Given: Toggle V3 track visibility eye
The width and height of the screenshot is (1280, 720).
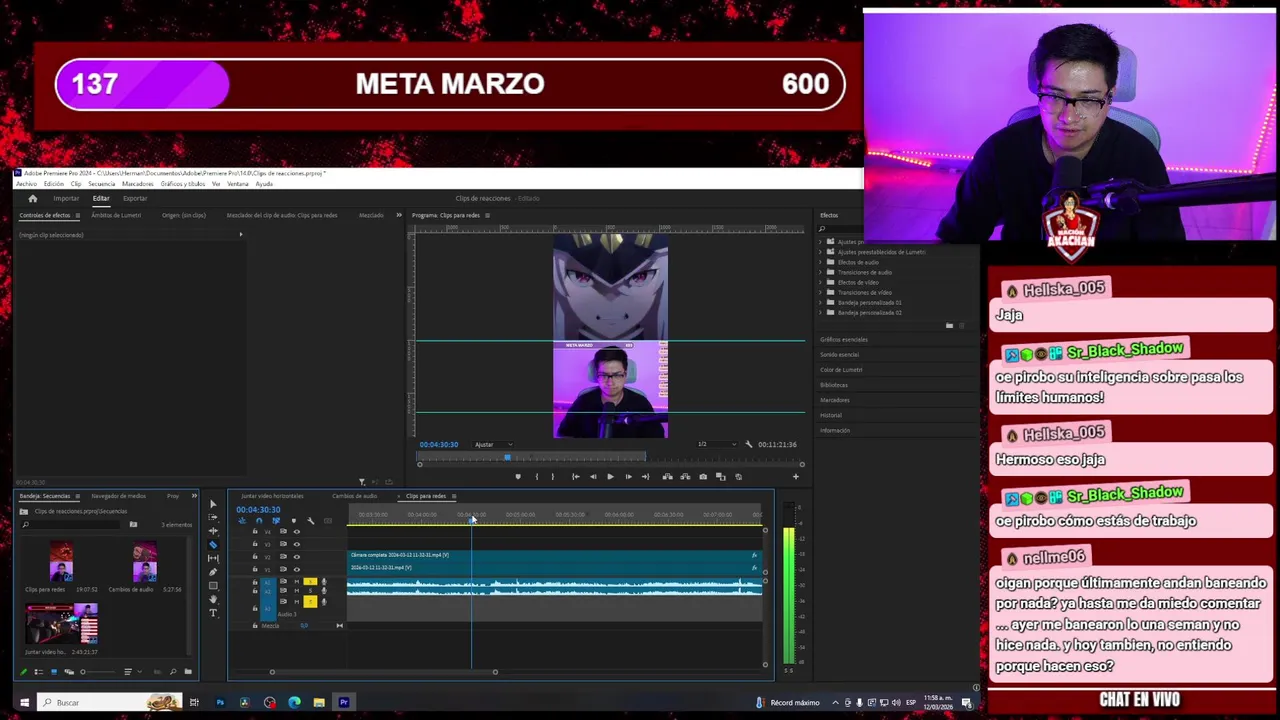Looking at the screenshot, I should pos(296,545).
